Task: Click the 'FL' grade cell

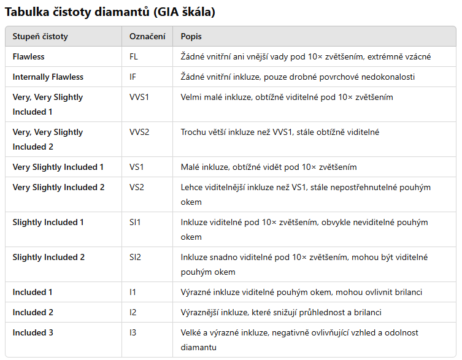Action: [133, 57]
